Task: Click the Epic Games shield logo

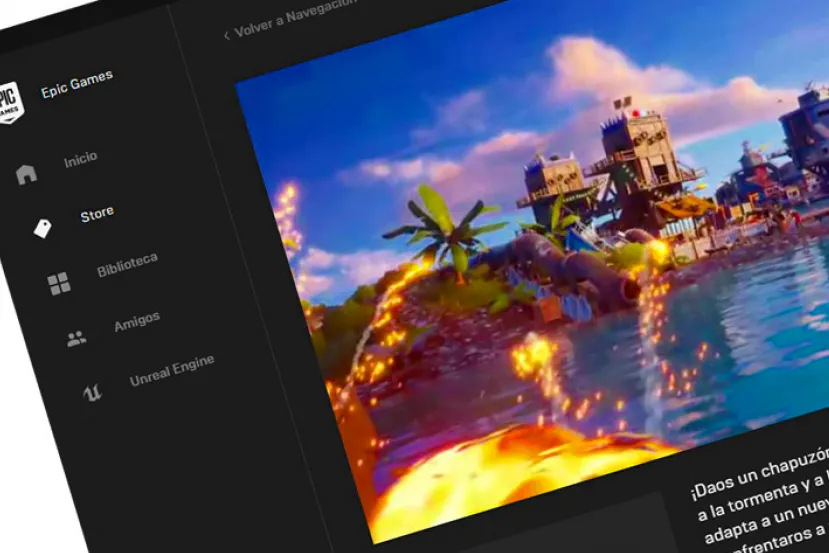Action: 10,103
